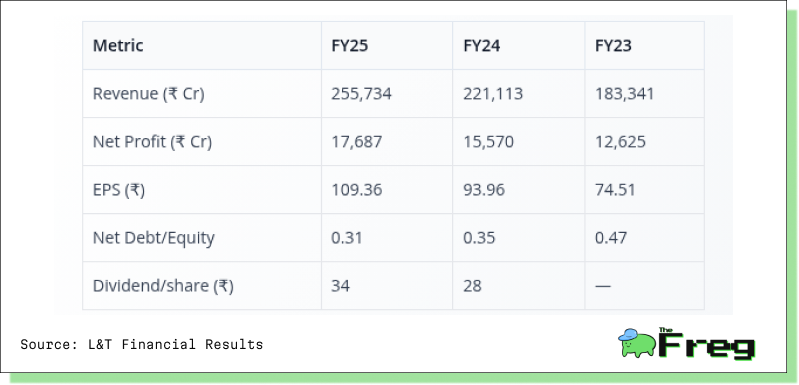Click the Dividend/share (₹) row label
Viewport: 799px width, 385px height.
(163, 286)
